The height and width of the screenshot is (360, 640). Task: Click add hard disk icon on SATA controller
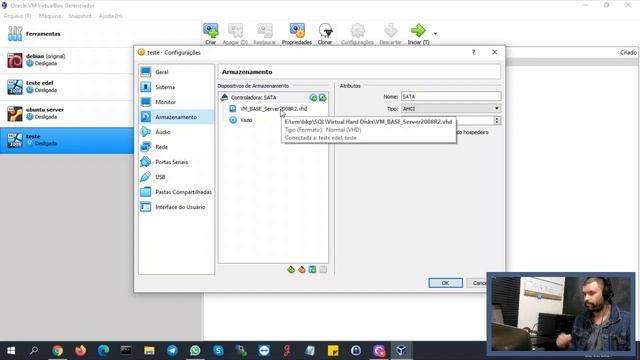(x=322, y=98)
